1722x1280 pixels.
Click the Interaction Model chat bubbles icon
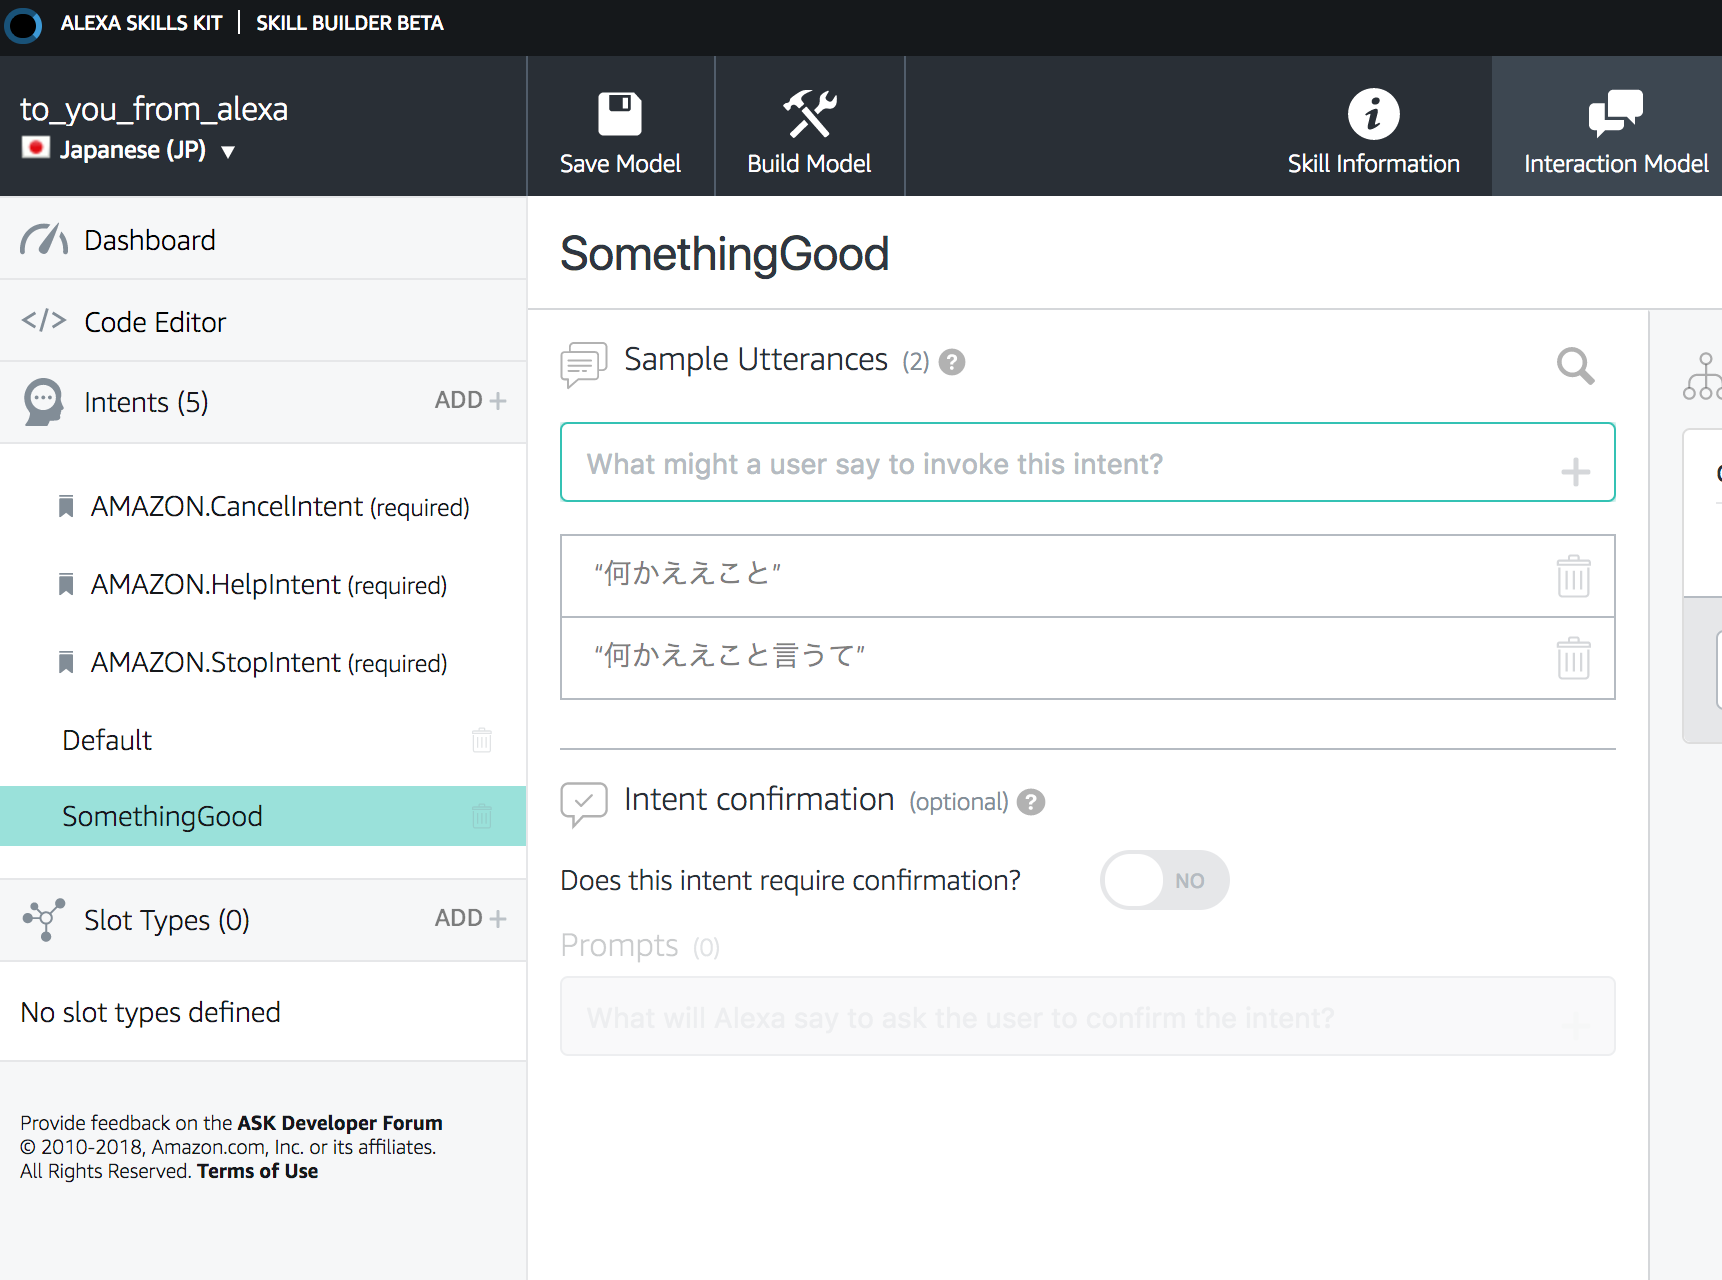tap(1615, 113)
